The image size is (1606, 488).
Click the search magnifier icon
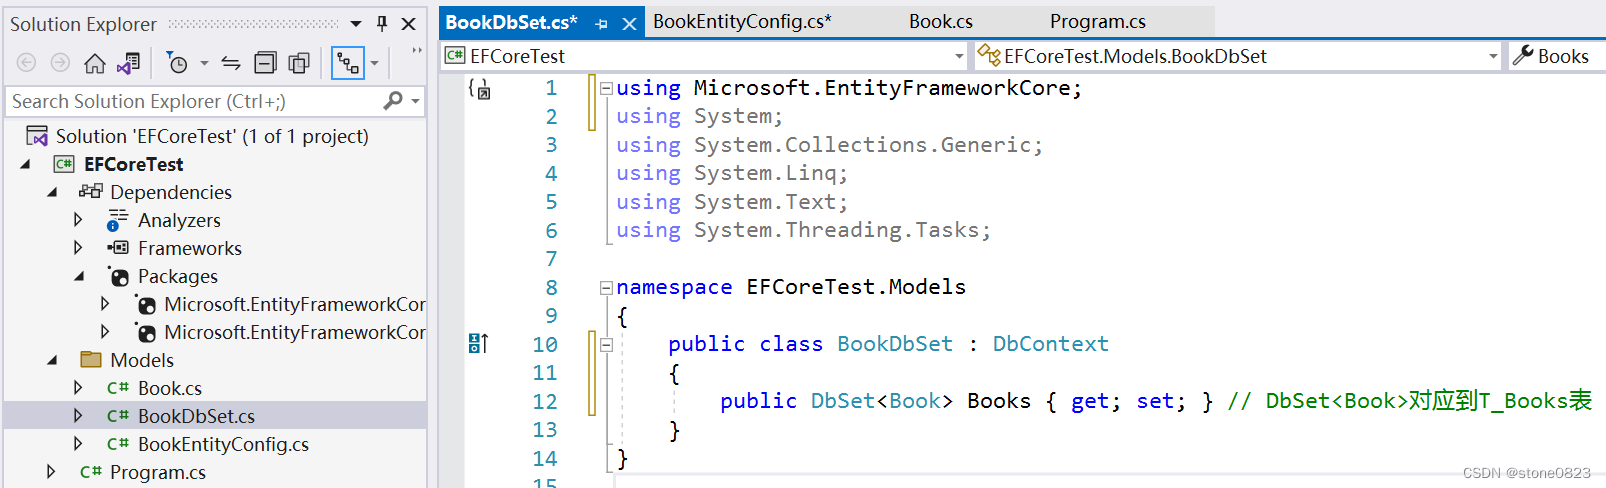tap(393, 100)
